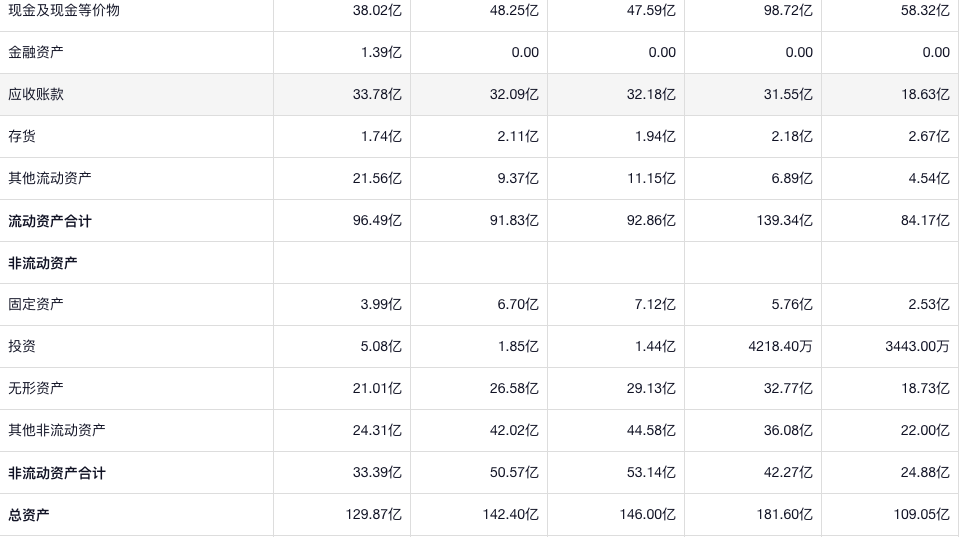
Task: Click the 181.60亿 total assets cell
Action: coord(784,515)
